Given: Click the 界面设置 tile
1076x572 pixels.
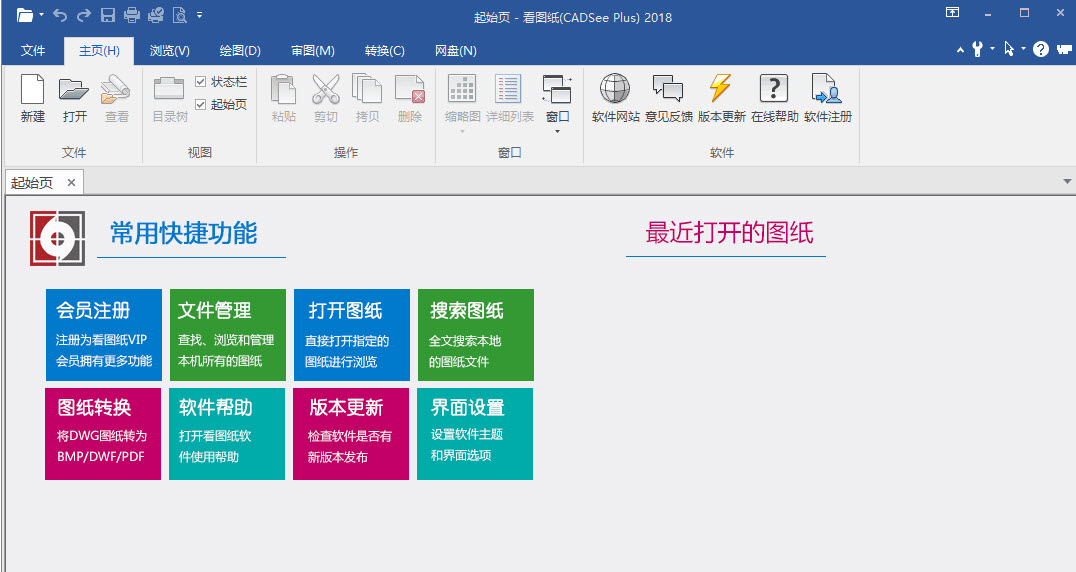Looking at the screenshot, I should (x=475, y=434).
